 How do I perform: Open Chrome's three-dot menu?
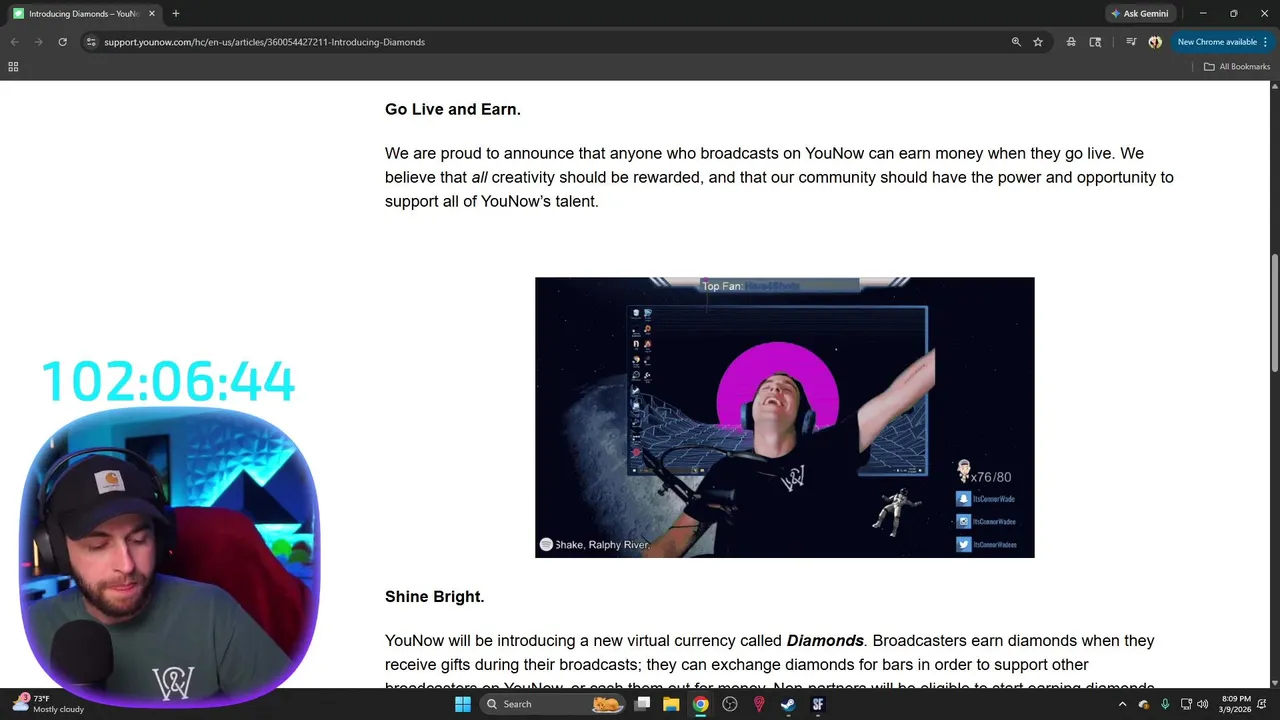[1265, 42]
